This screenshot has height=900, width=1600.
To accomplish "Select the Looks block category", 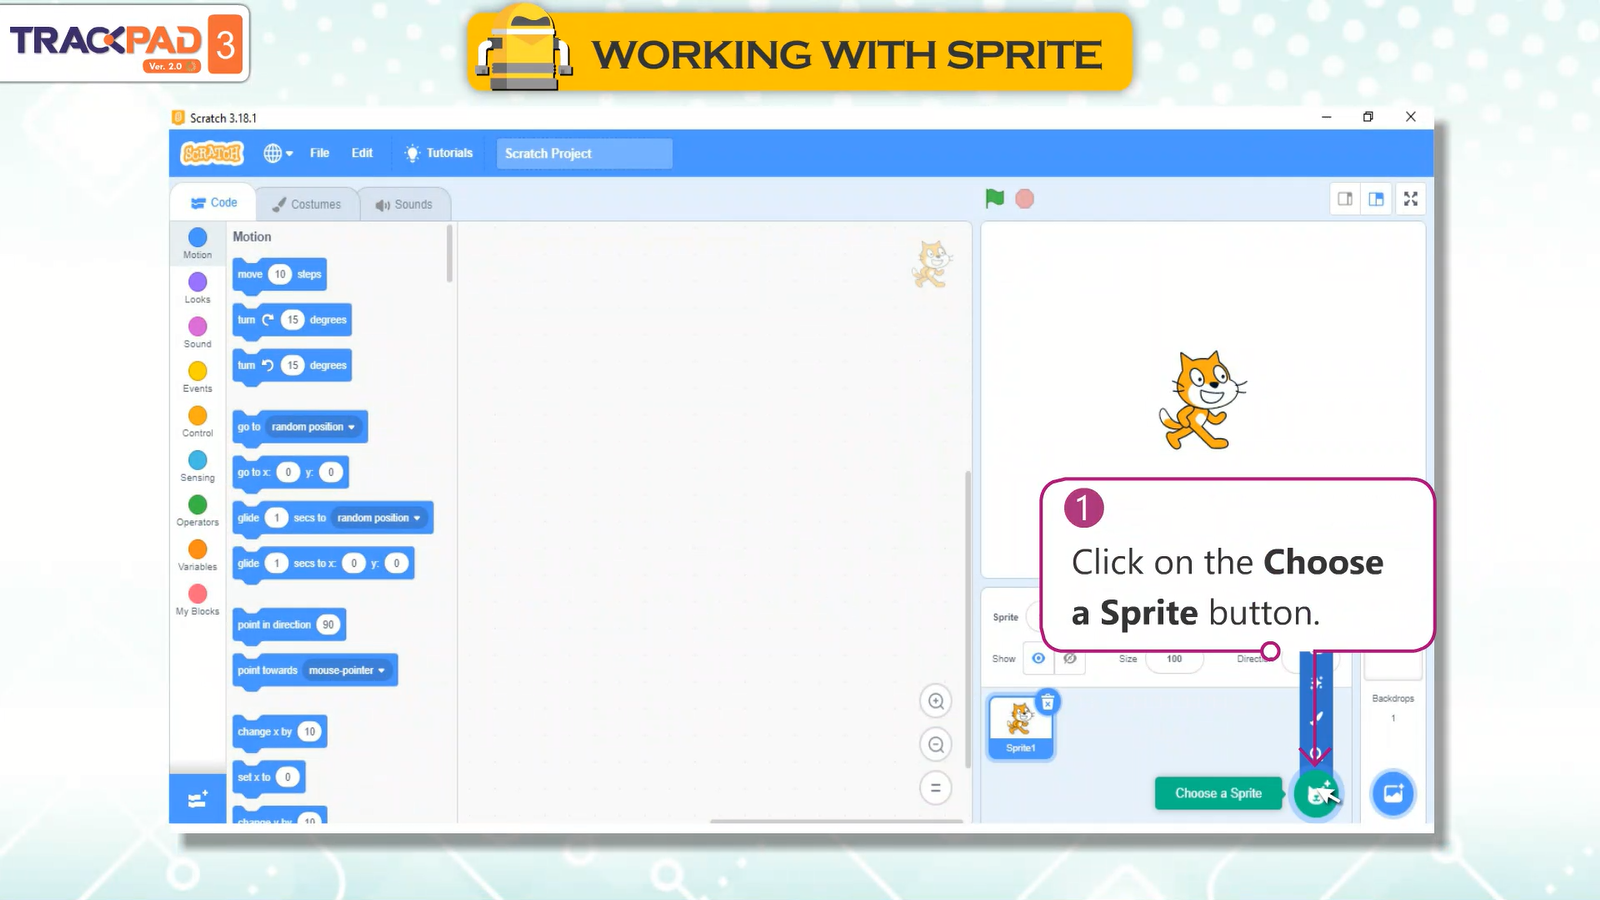I will coord(198,288).
